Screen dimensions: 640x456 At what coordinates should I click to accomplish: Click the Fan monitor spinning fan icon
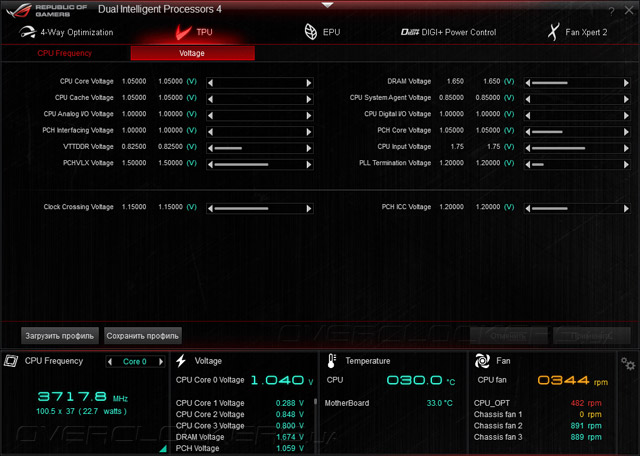point(482,361)
